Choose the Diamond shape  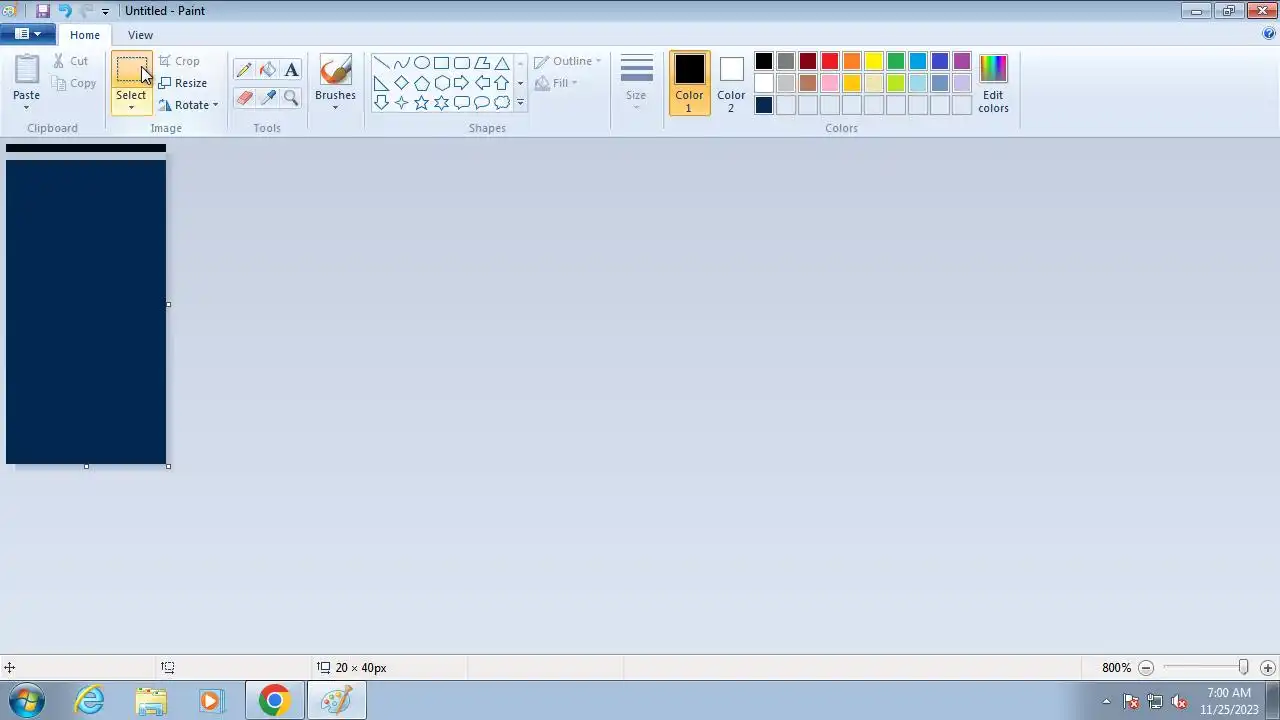click(x=401, y=83)
